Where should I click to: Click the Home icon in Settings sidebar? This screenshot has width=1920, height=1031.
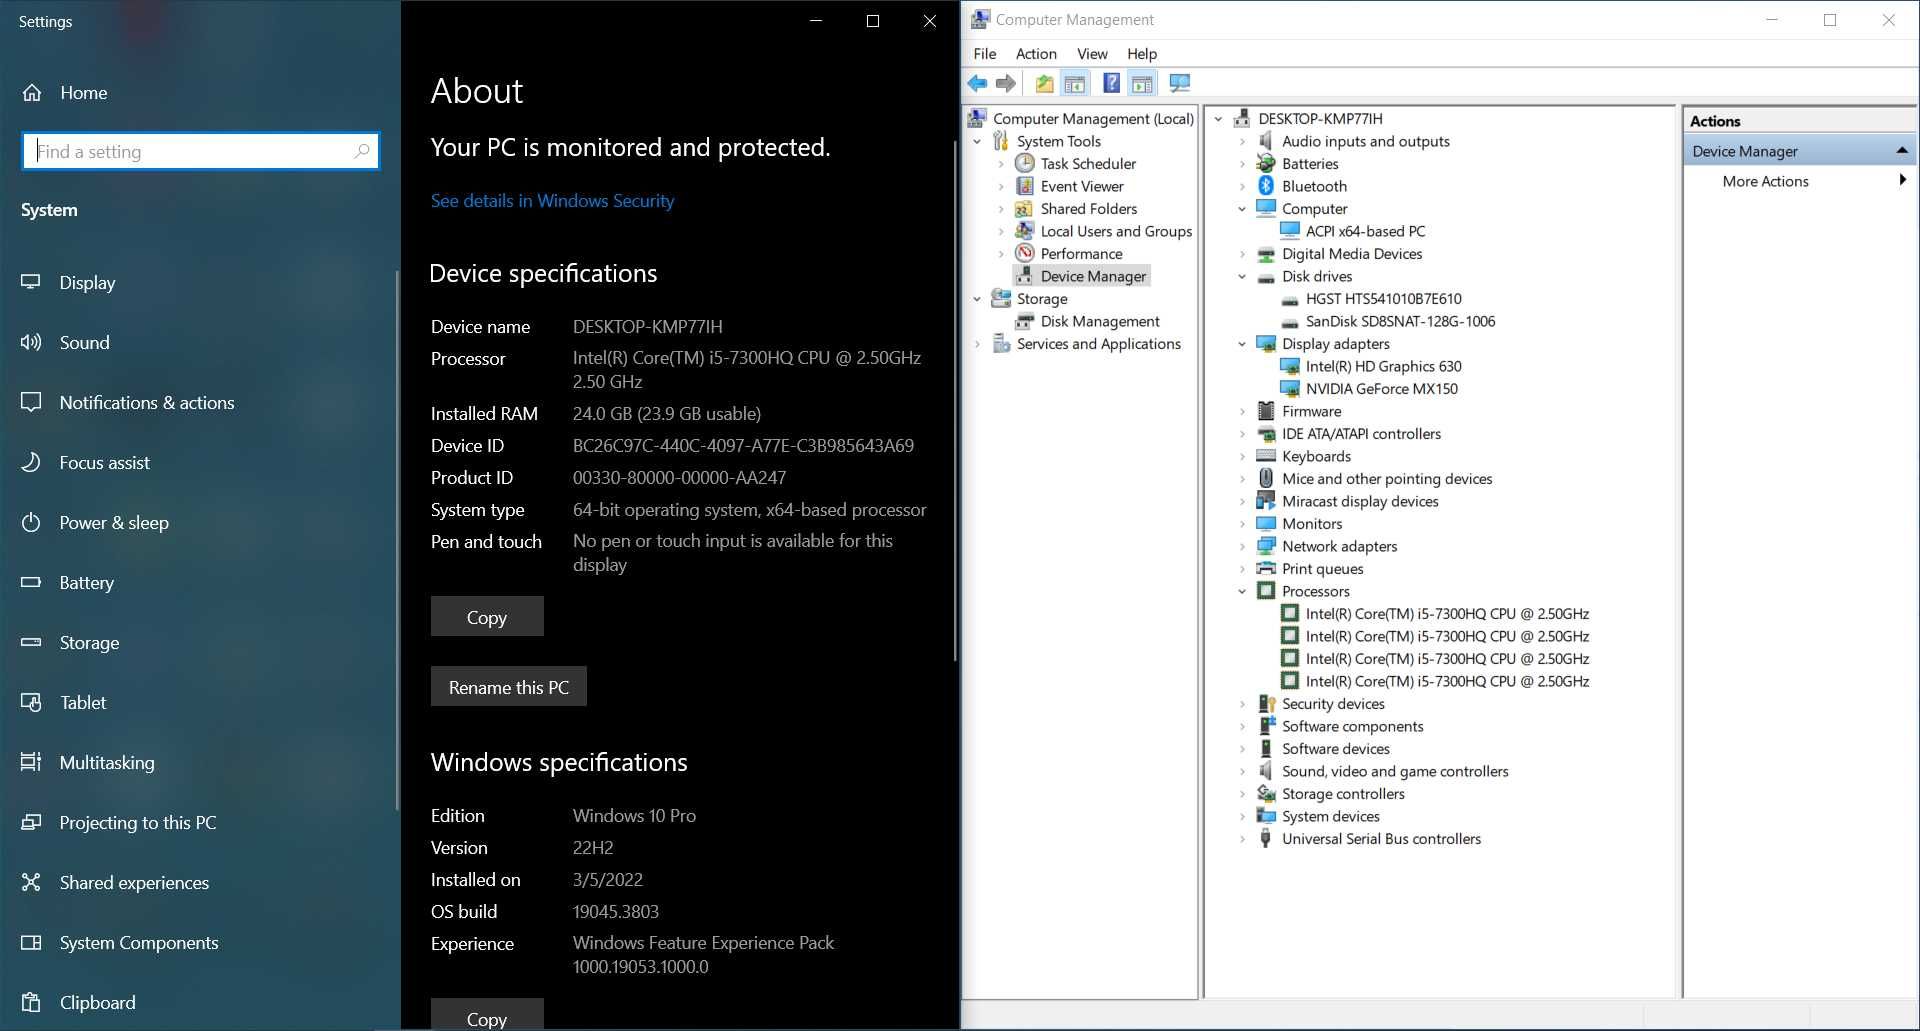point(32,93)
